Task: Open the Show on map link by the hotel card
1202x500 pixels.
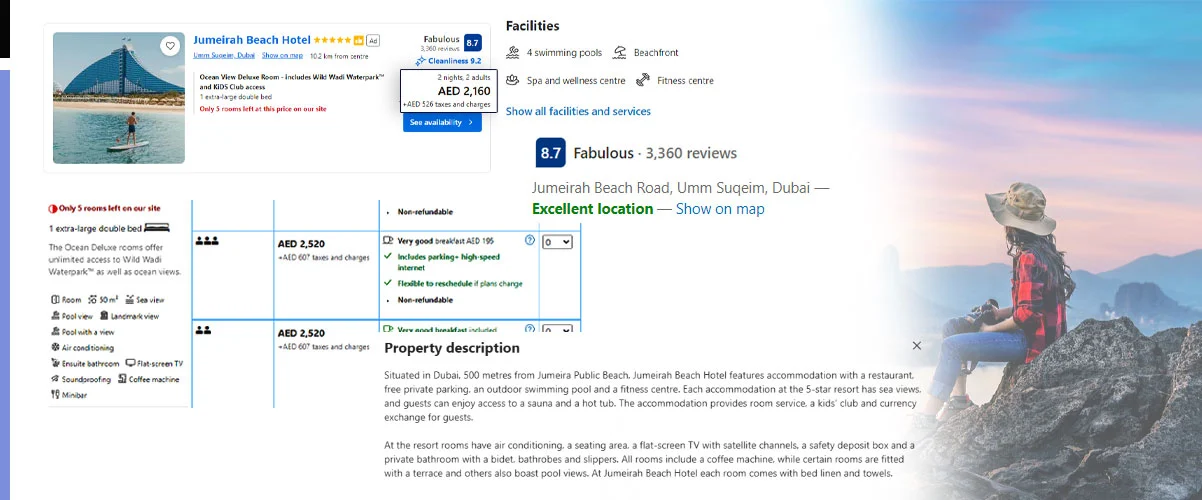Action: coord(282,56)
